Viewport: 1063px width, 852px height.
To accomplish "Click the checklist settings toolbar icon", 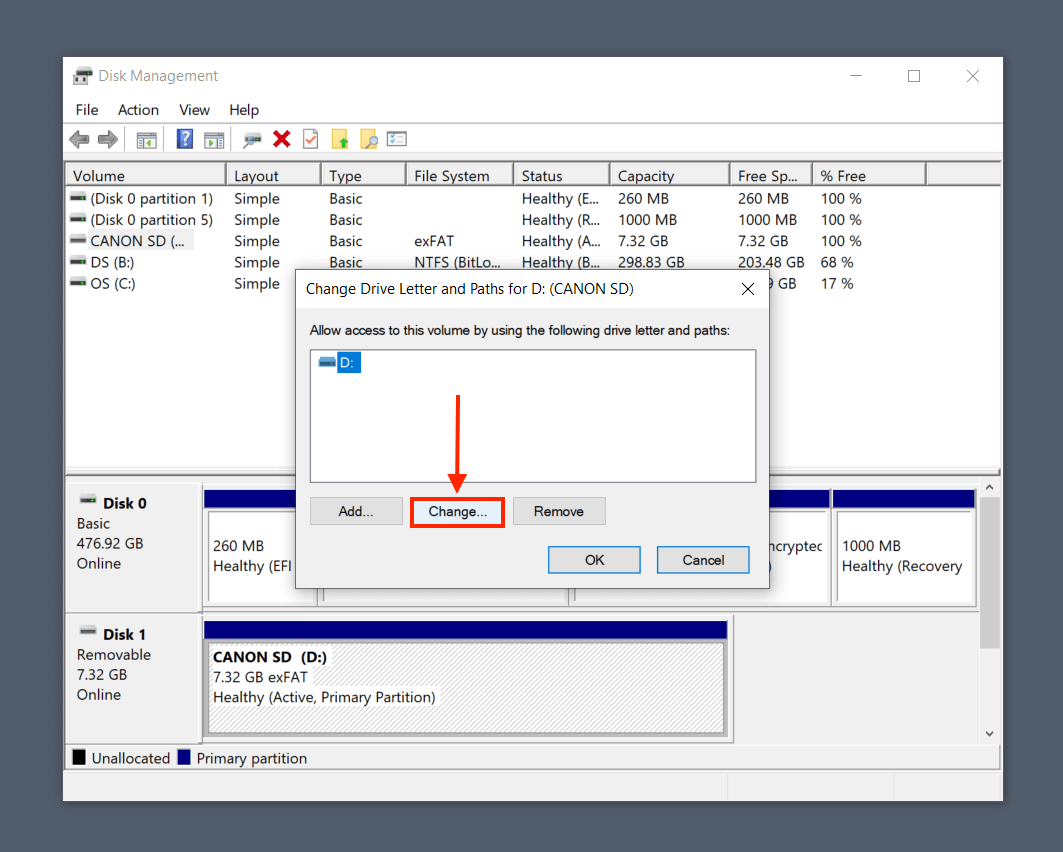I will (x=397, y=140).
